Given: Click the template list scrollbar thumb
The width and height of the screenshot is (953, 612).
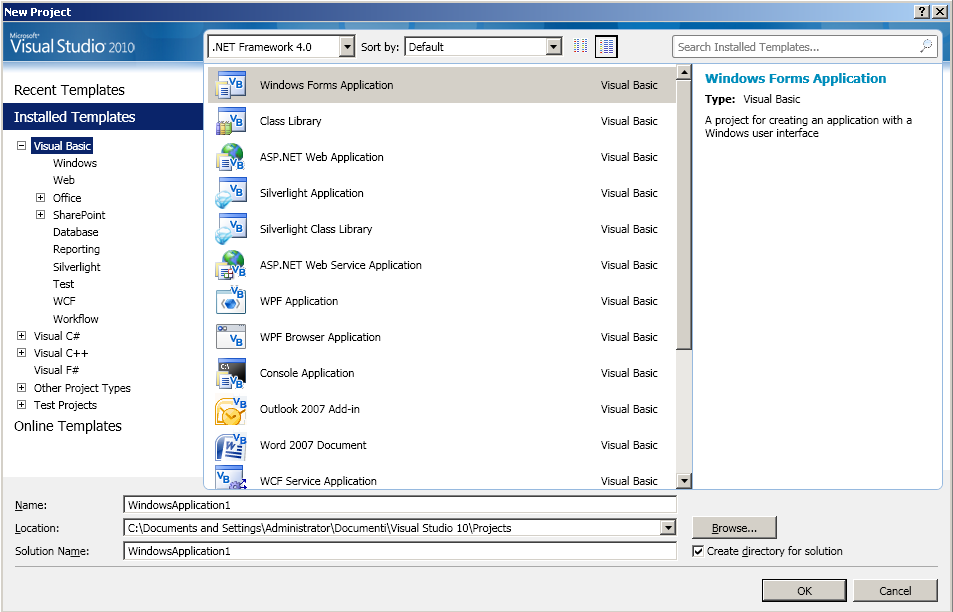Looking at the screenshot, I should [684, 215].
